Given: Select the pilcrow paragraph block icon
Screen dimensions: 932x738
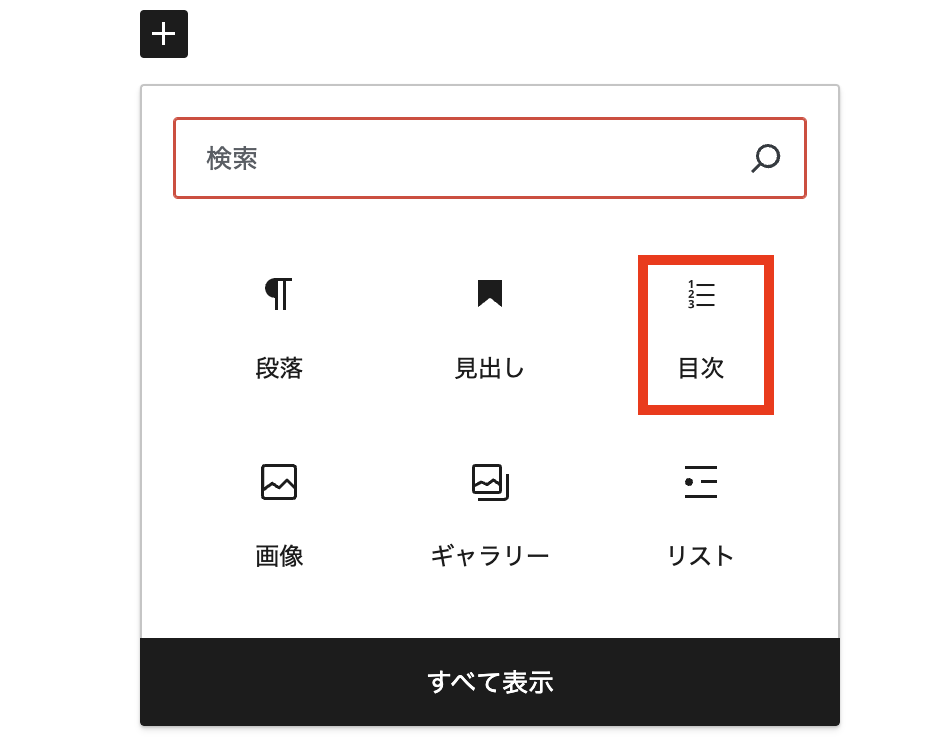Looking at the screenshot, I should [279, 293].
